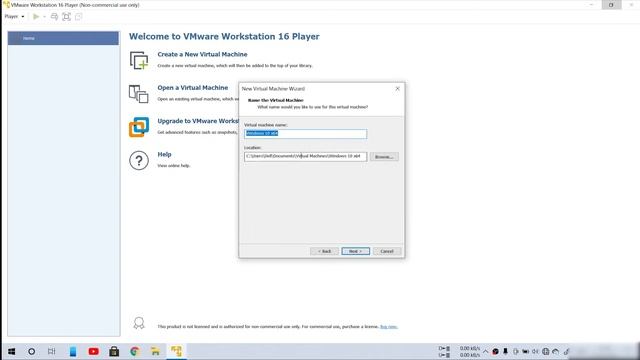This screenshot has height=360, width=640.
Task: Expand the power options arrow beside play
Action: click(44, 17)
